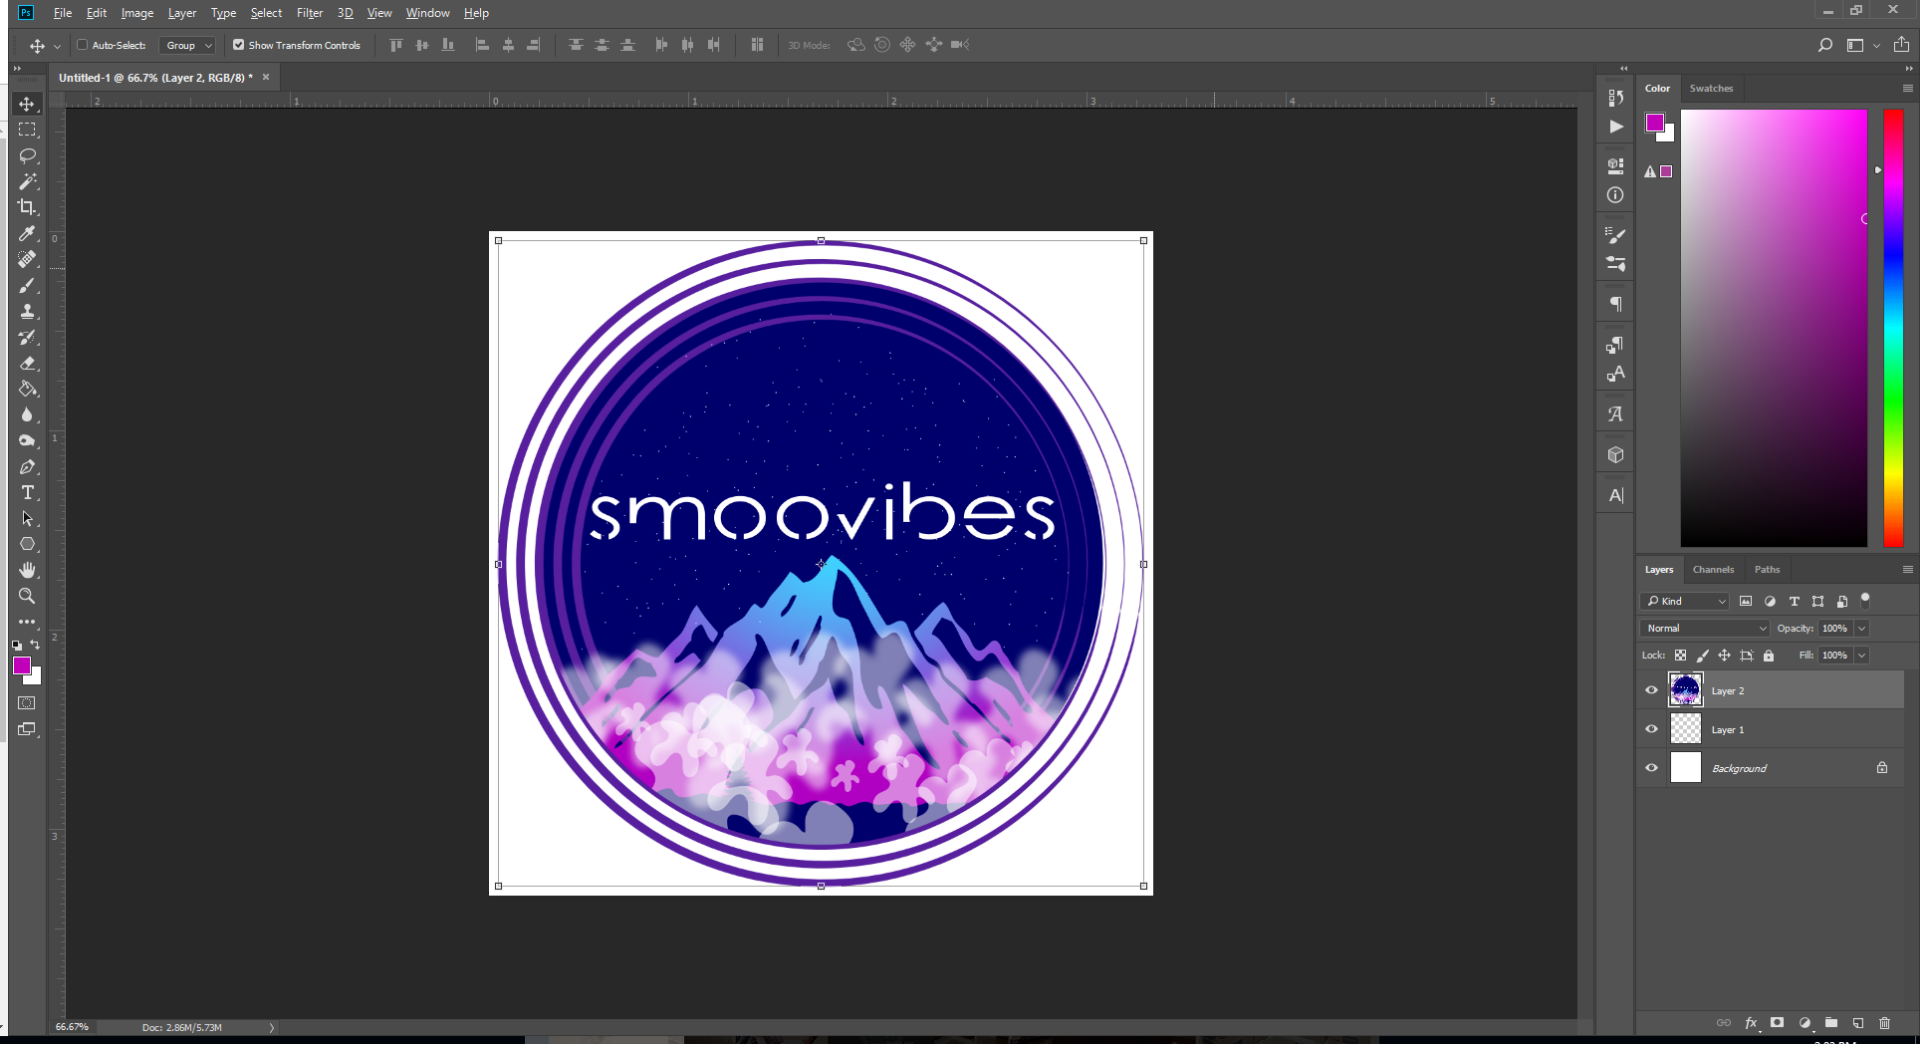Toggle the Background layer visibility

(x=1652, y=768)
